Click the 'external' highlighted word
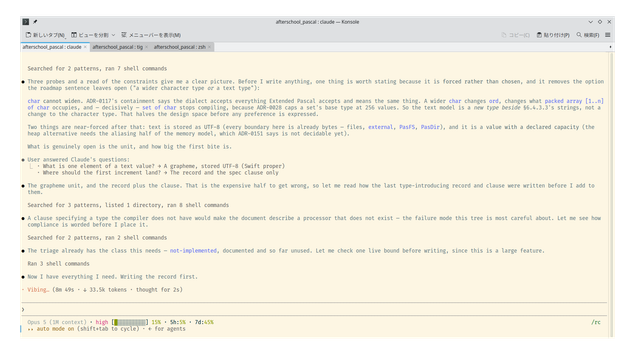The image size is (635, 362). pyautogui.click(x=380, y=127)
